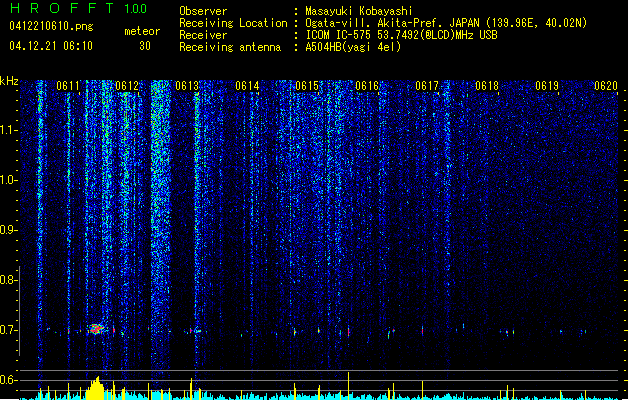This screenshot has height=400, width=629.
Task: Click the 0.7 kHz axis label
Action: [x=8, y=330]
